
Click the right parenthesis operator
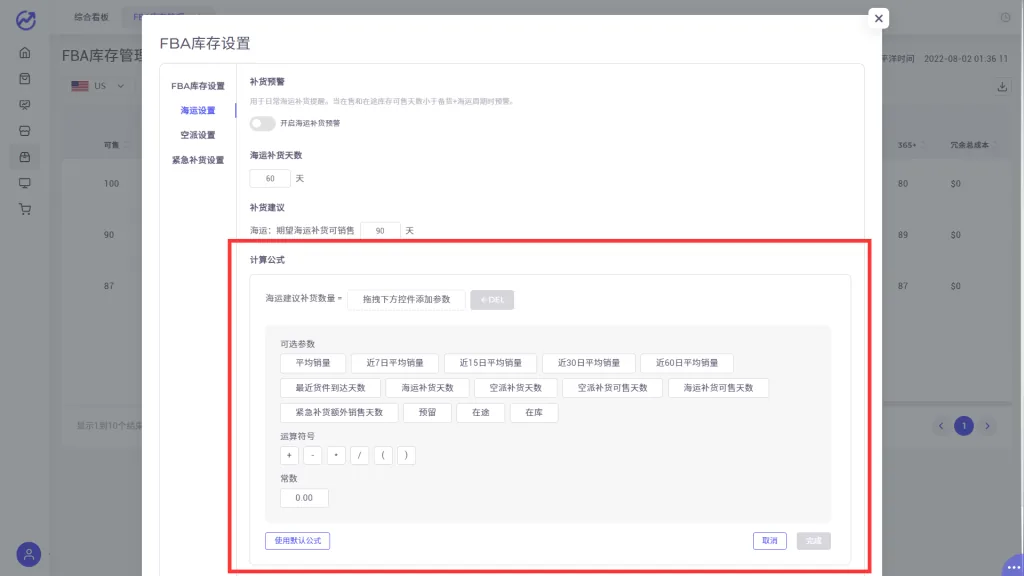coord(406,455)
